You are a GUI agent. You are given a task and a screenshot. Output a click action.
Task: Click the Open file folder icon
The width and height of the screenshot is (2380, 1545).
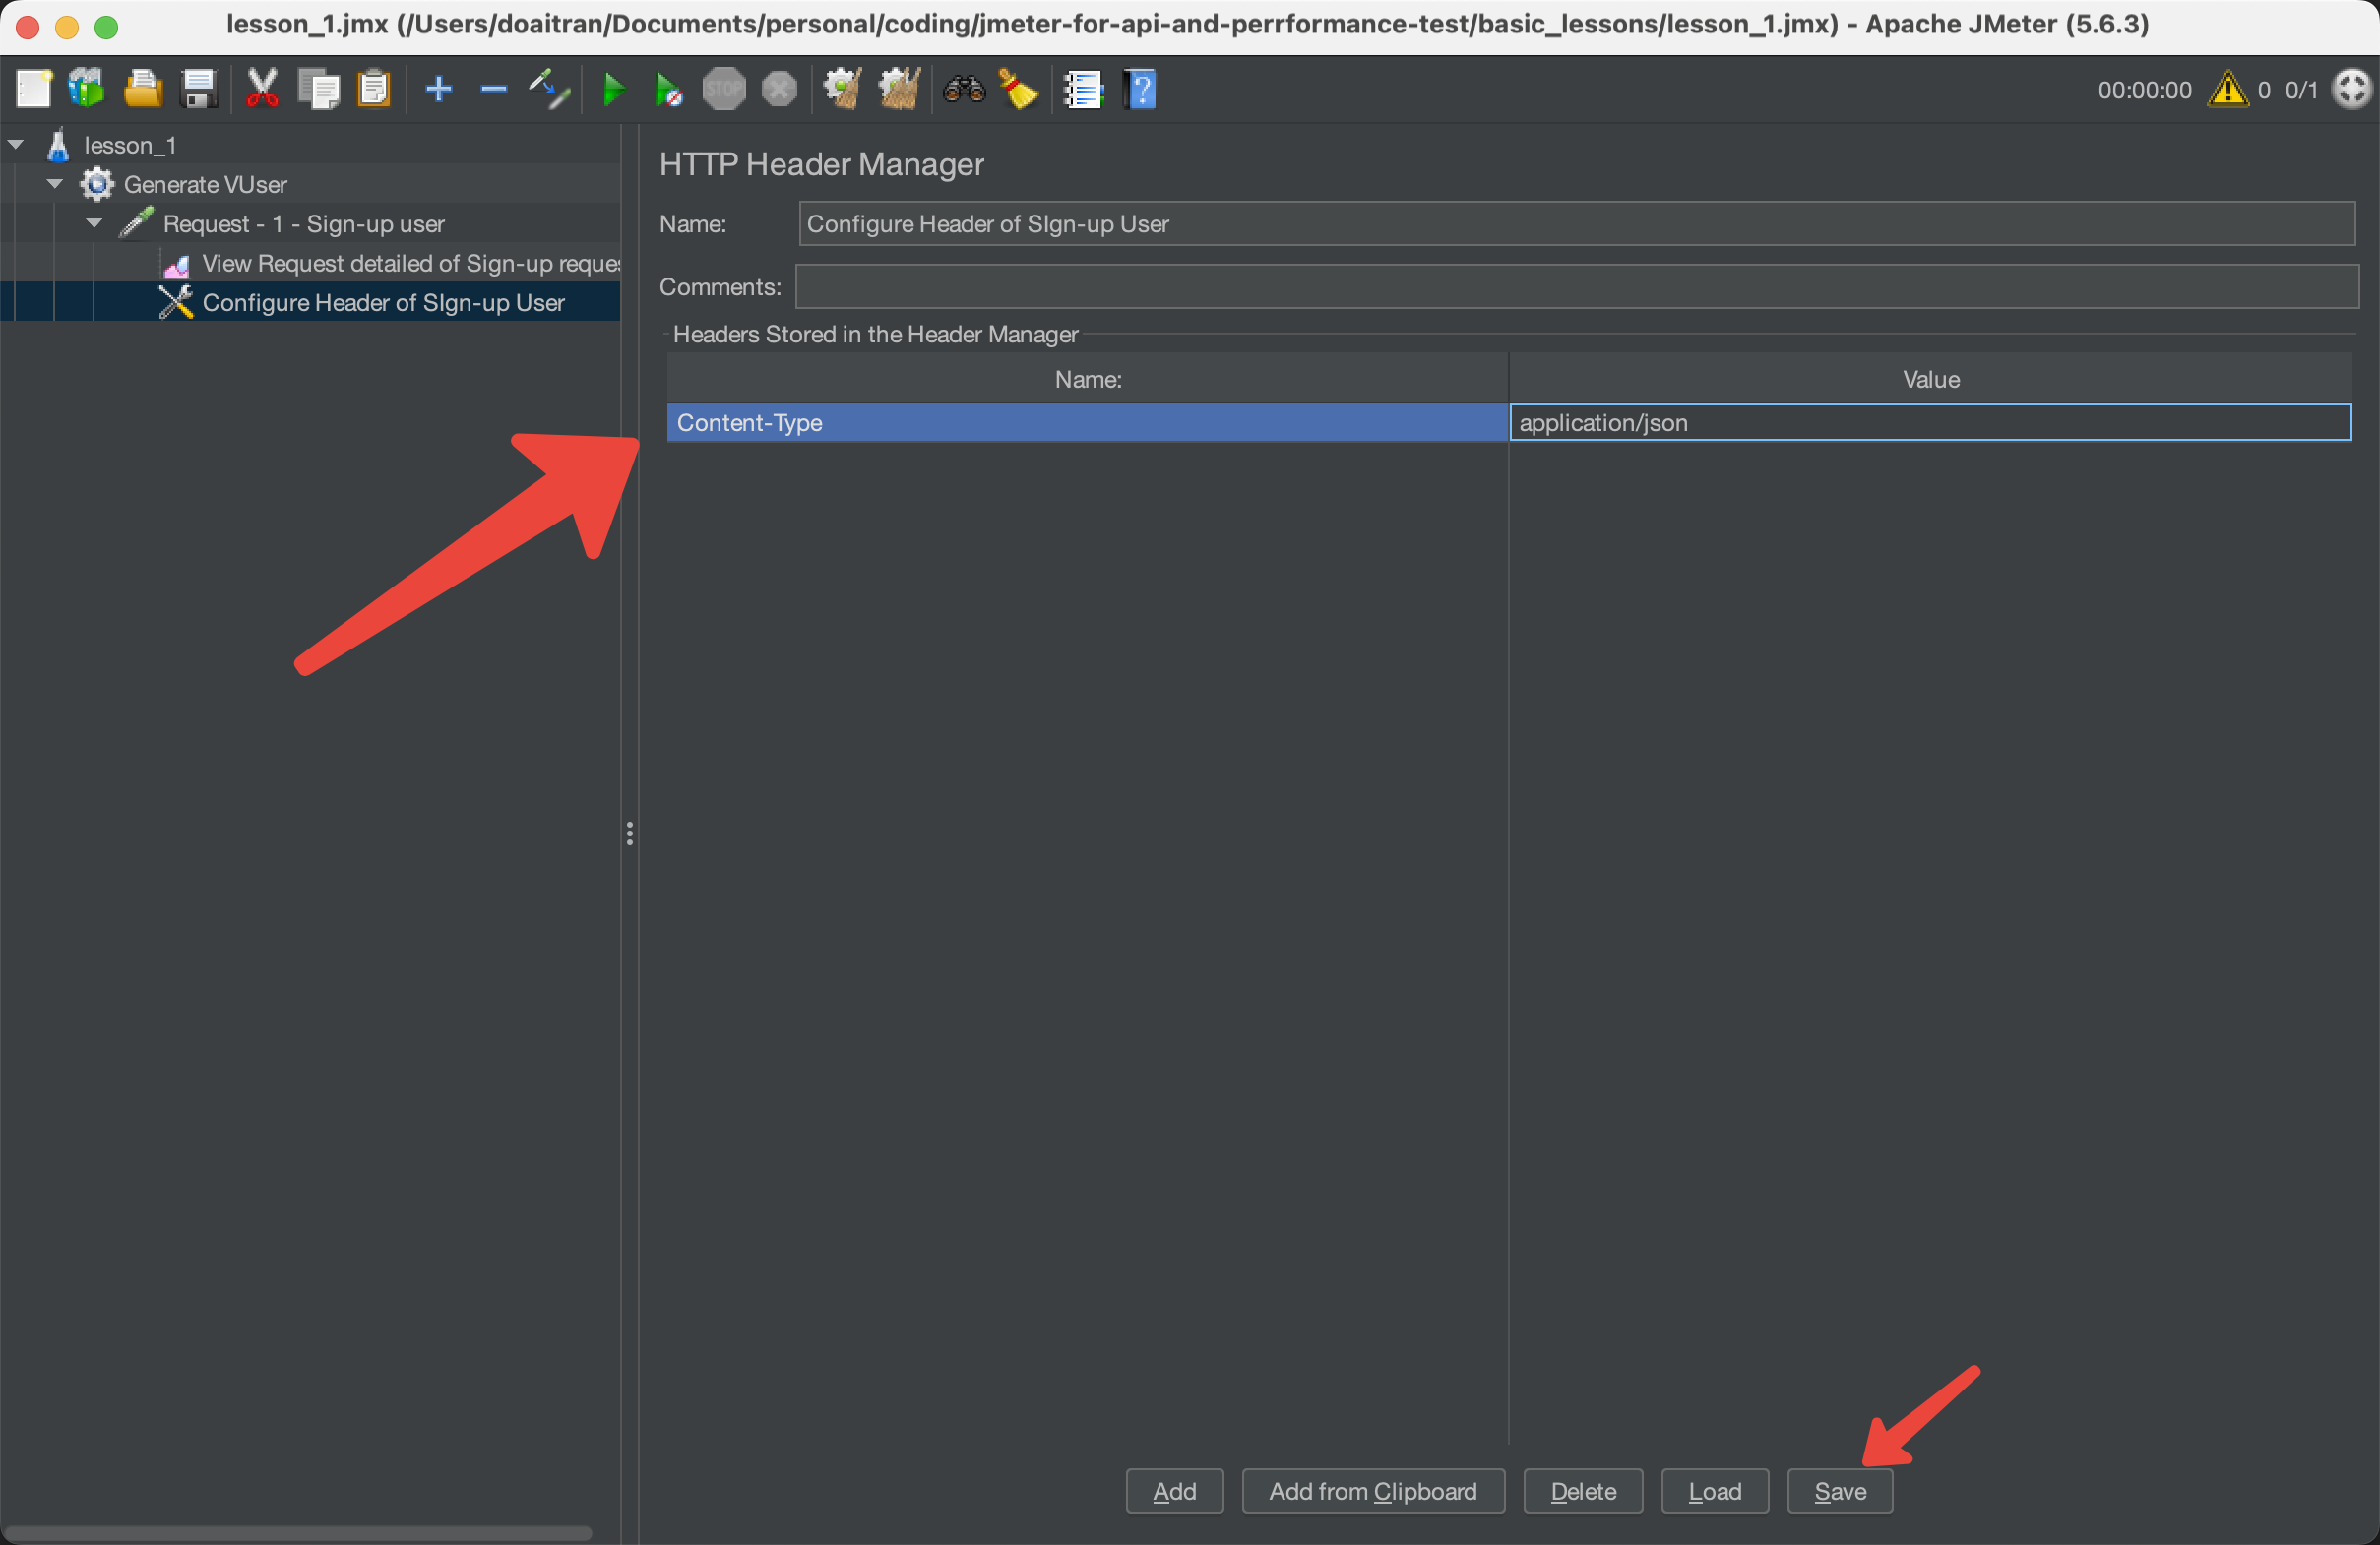143,90
